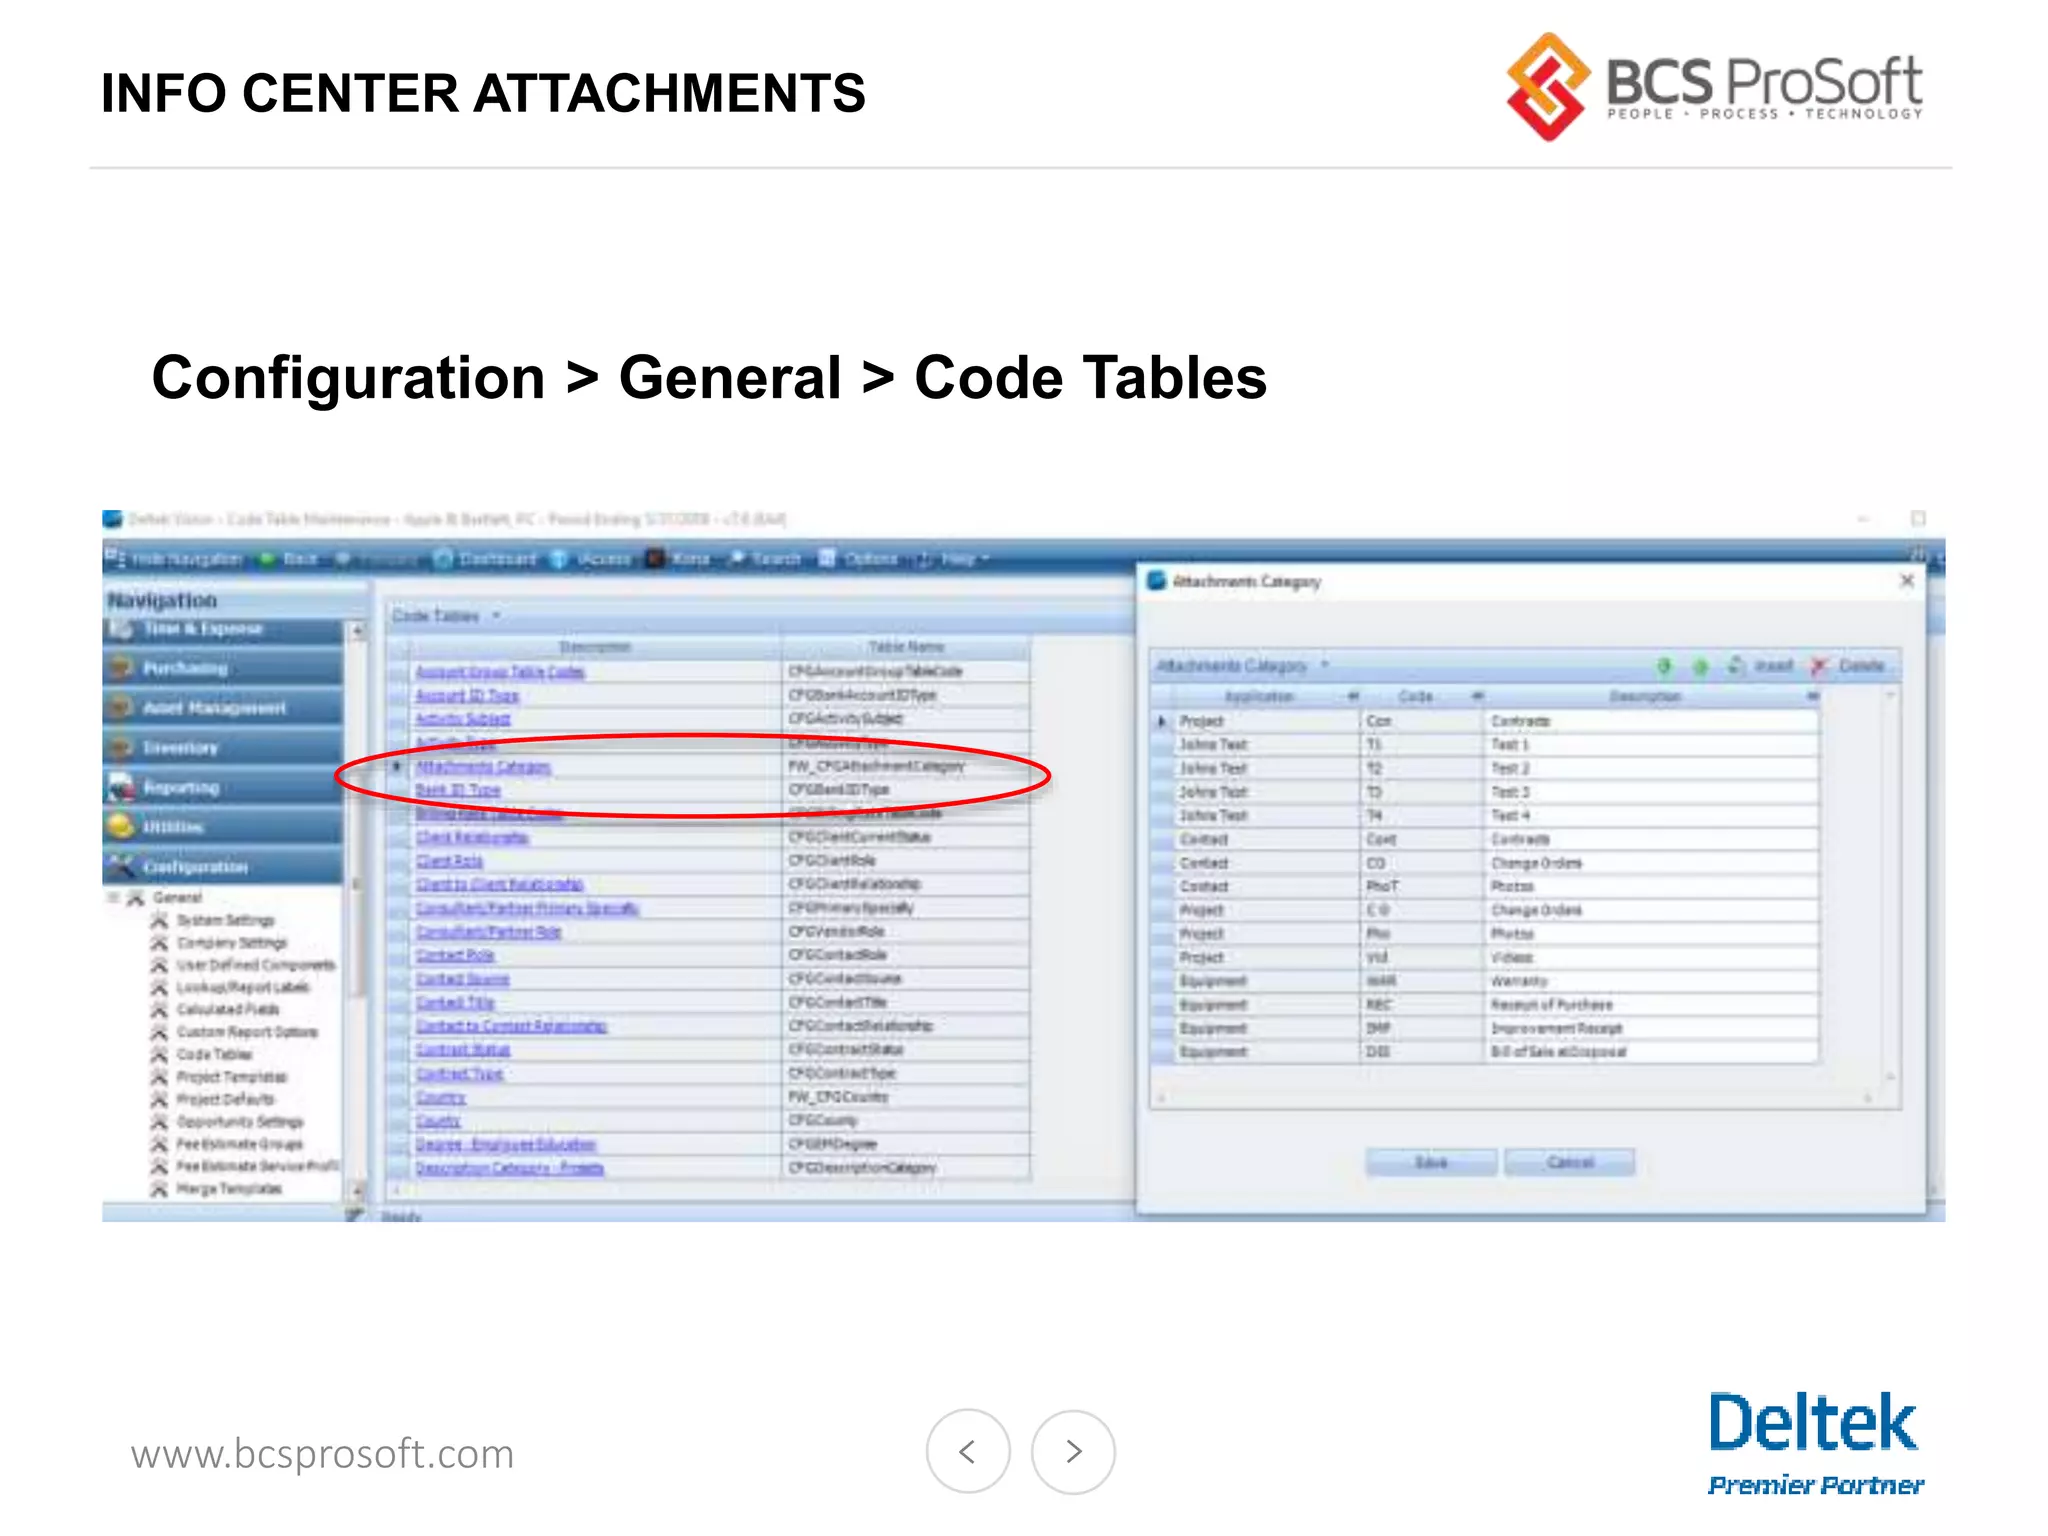Click the red Delete icon in the dialog
The image size is (2048, 1536).
[1819, 666]
